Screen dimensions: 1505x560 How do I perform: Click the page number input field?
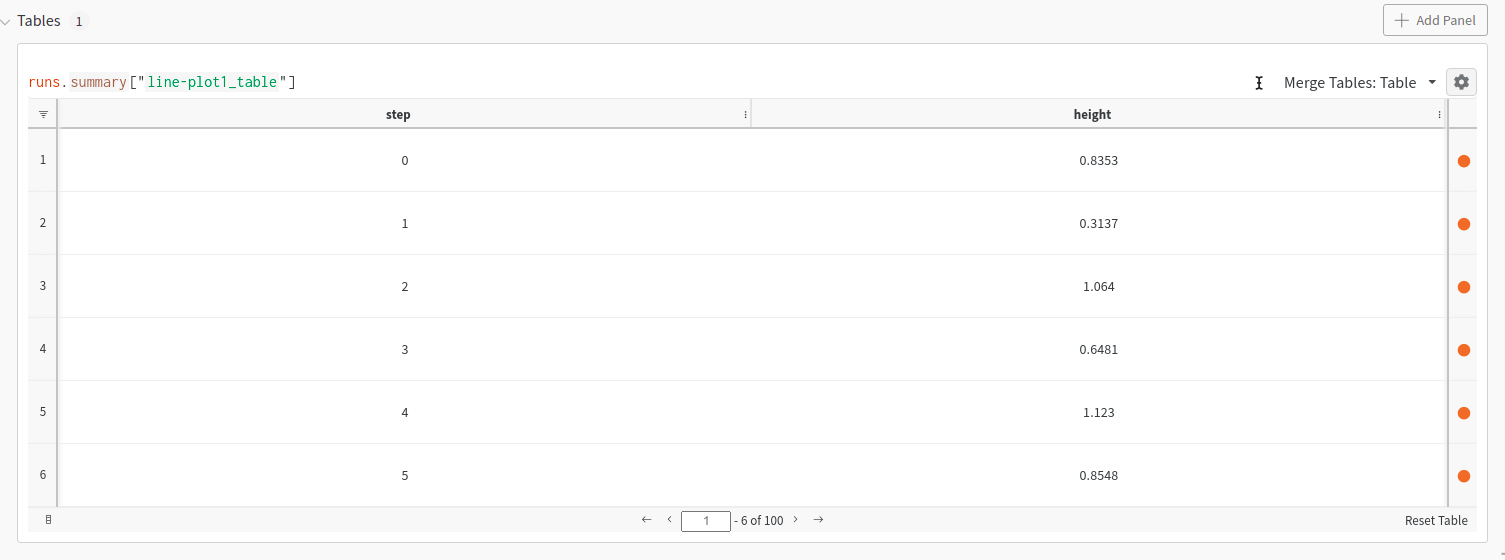705,520
